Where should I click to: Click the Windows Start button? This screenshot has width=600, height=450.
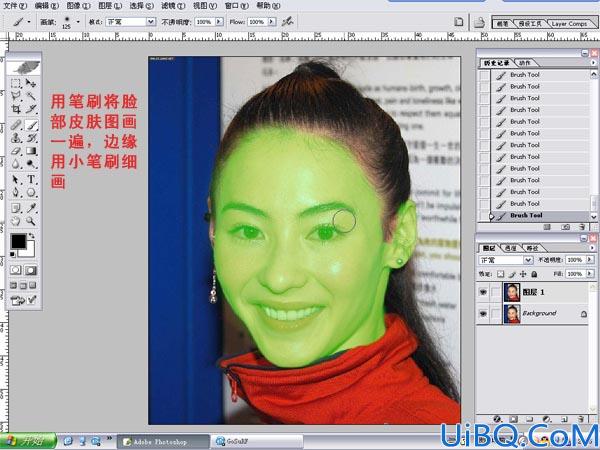(28, 441)
